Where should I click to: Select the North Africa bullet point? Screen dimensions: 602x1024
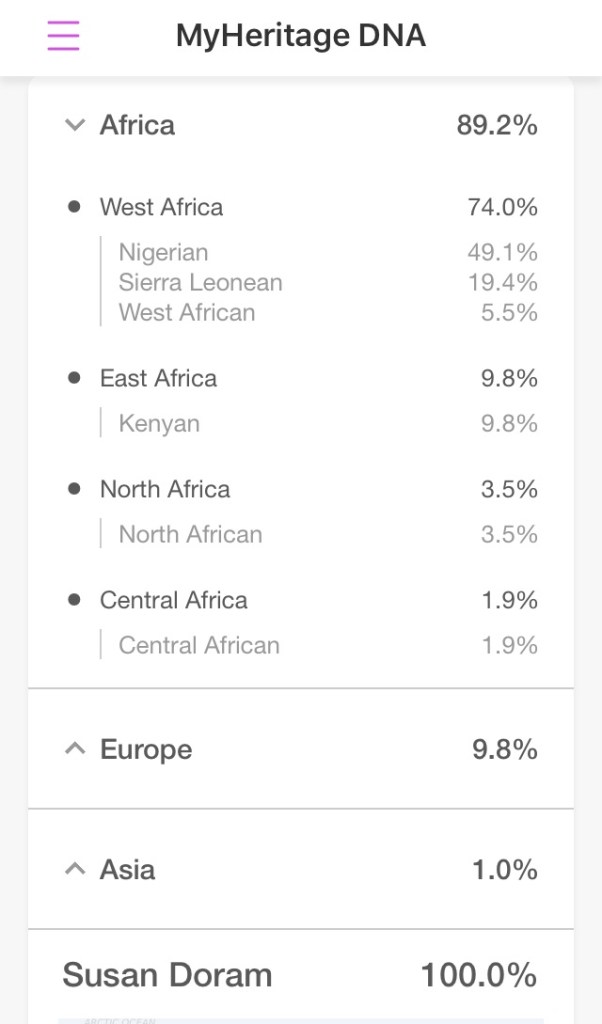point(74,489)
